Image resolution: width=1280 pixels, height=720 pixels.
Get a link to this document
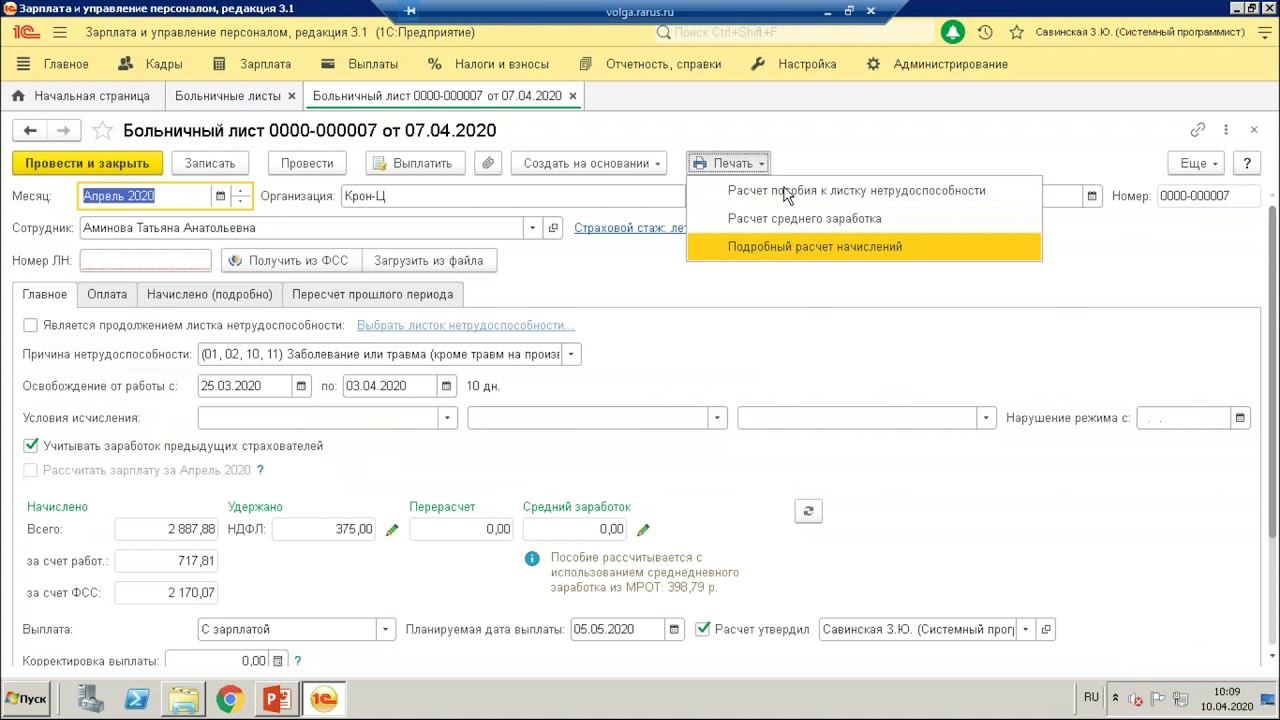[1198, 130]
